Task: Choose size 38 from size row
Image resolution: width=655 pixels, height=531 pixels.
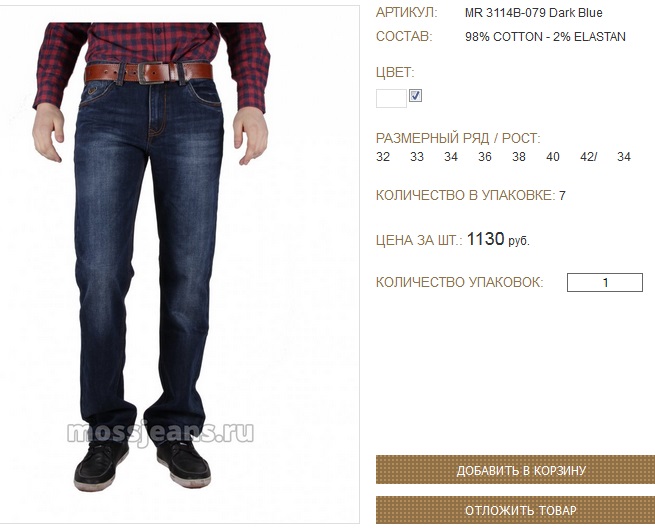Action: pos(519,157)
